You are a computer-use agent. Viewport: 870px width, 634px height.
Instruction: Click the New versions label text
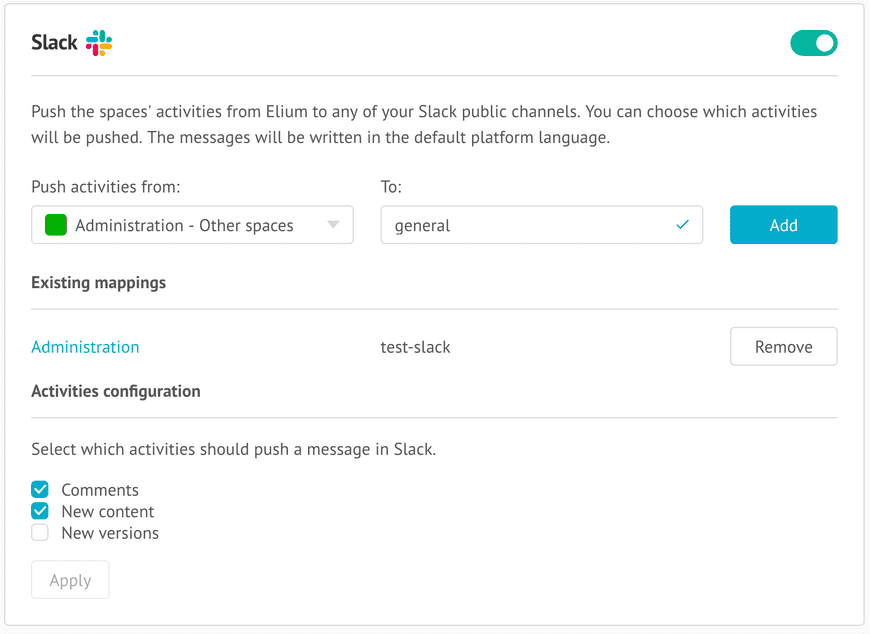click(110, 533)
